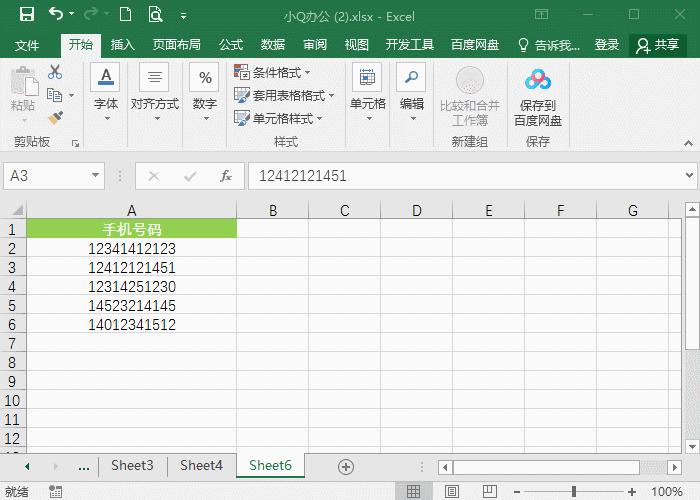Viewport: 700px width, 500px height.
Task: Select cell with 12341412123
Action: [x=132, y=248]
